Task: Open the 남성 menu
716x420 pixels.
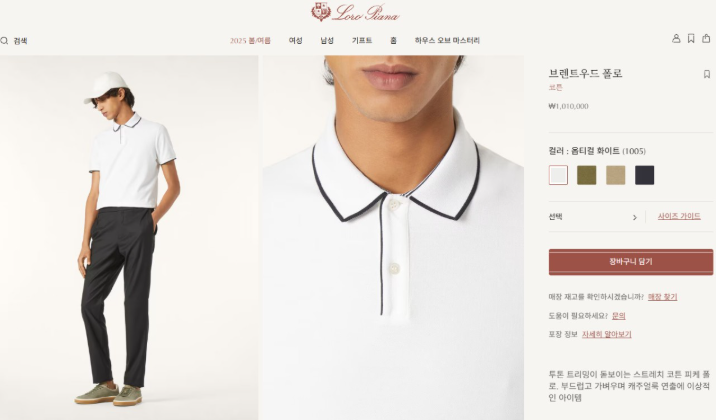Action: click(327, 41)
